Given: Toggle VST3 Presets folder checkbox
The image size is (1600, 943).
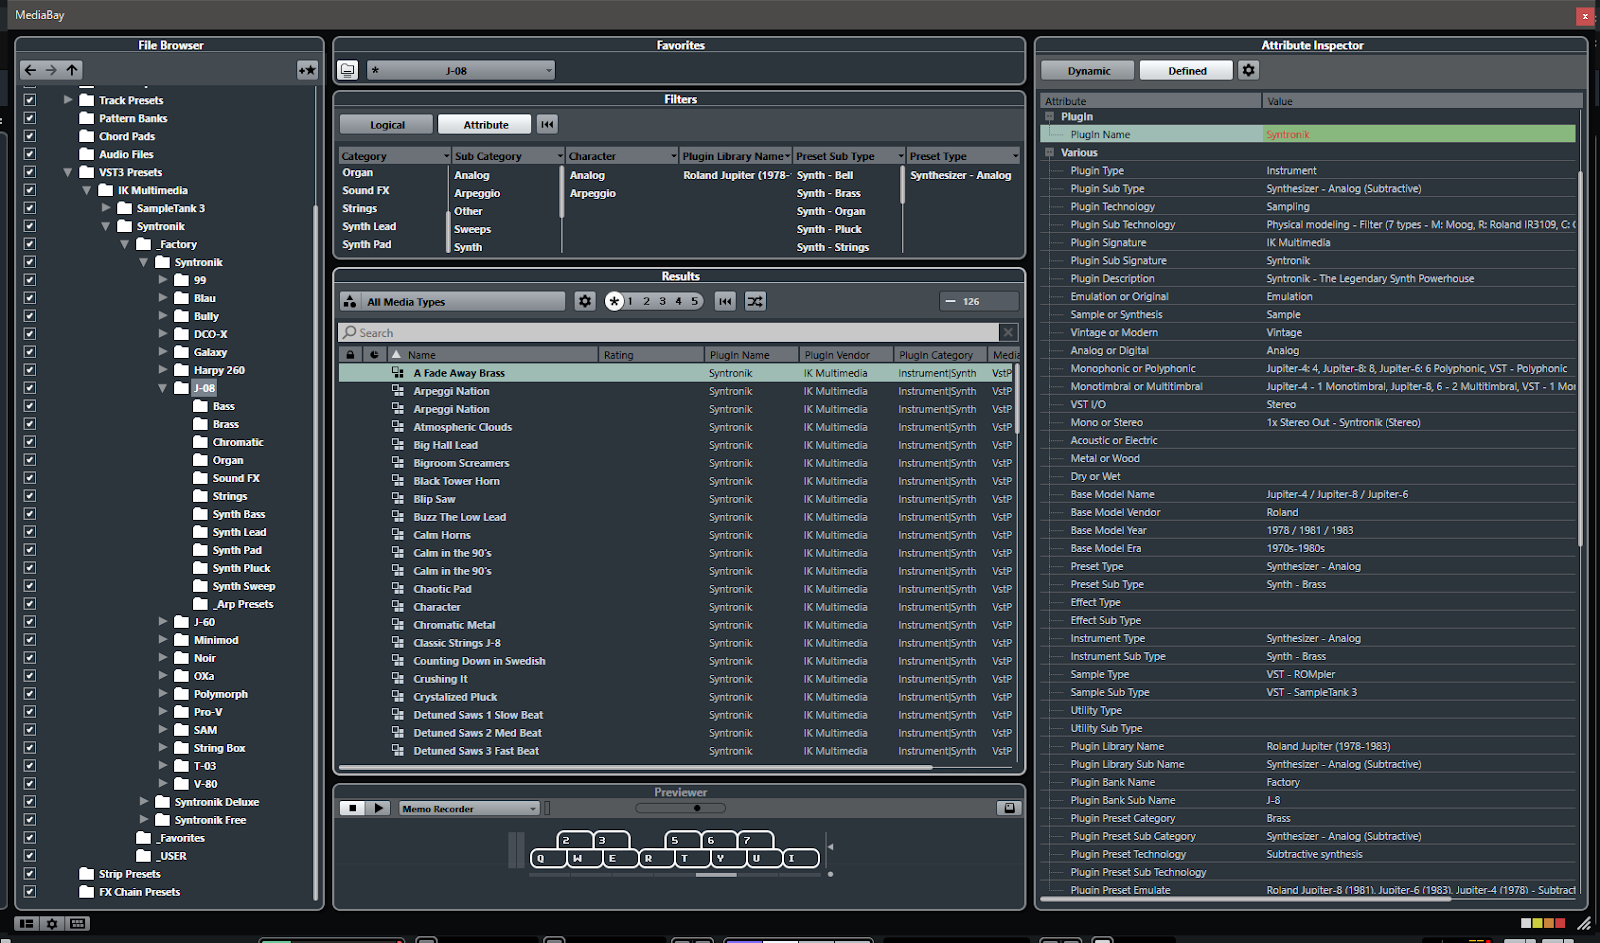Looking at the screenshot, I should click(30, 172).
